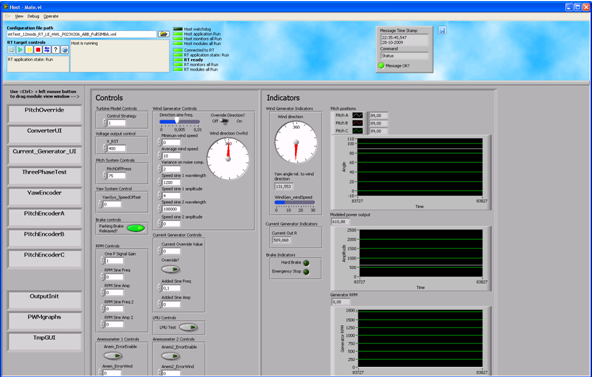
Task: Click the Control Strategy stepper arrows
Action: pos(105,123)
